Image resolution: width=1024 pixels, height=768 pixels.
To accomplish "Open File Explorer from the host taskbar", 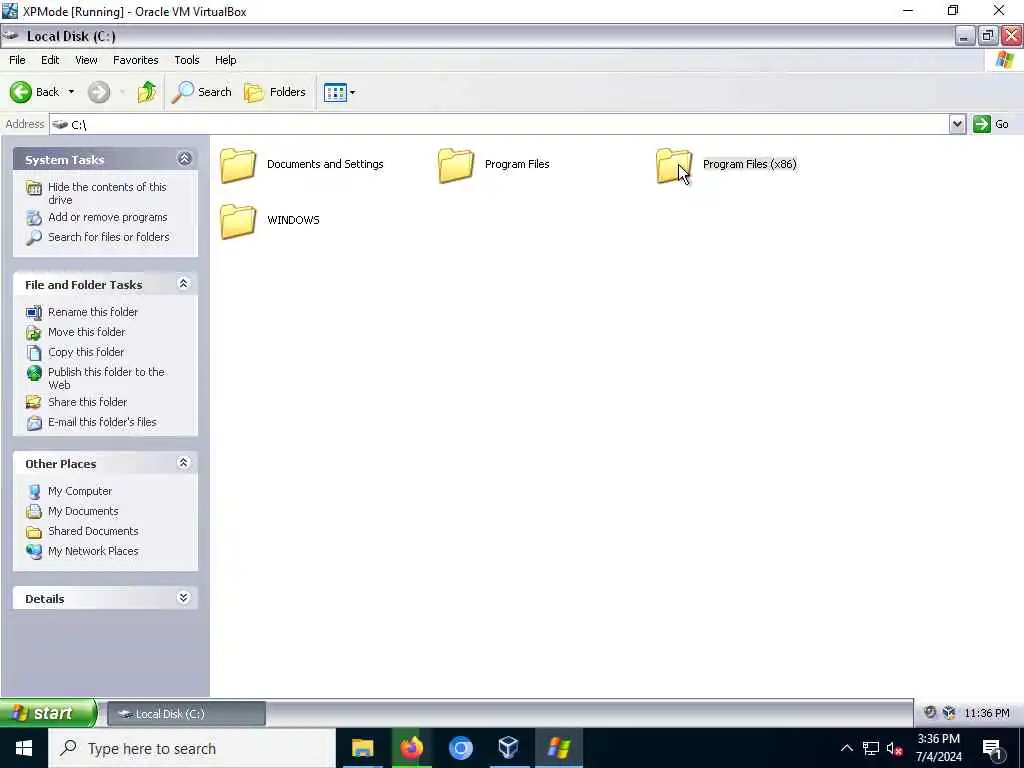I will (362, 748).
